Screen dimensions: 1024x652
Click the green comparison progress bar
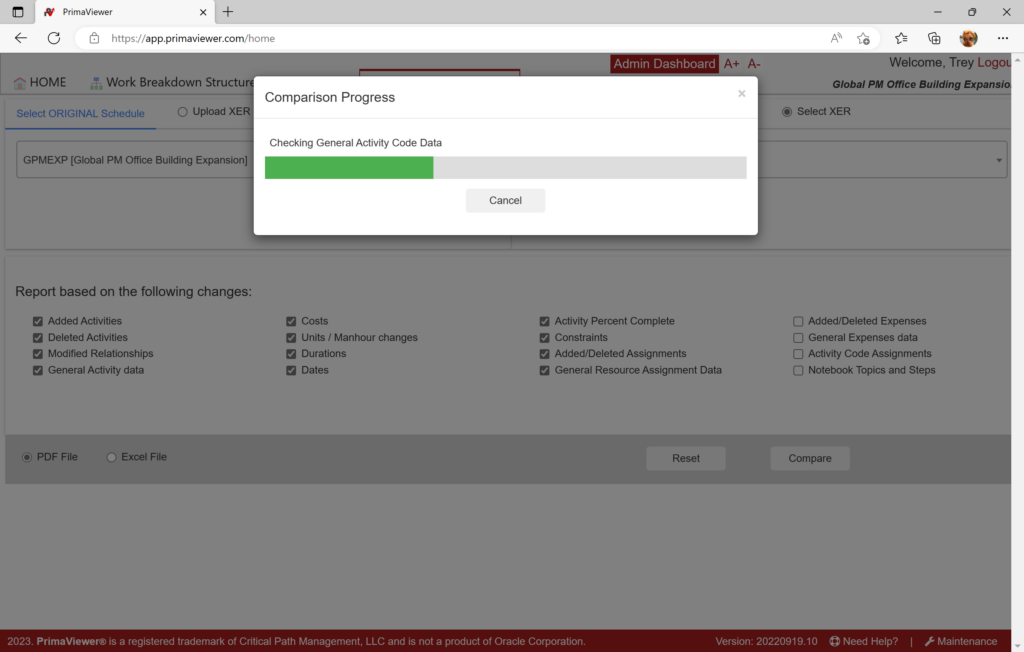[348, 167]
